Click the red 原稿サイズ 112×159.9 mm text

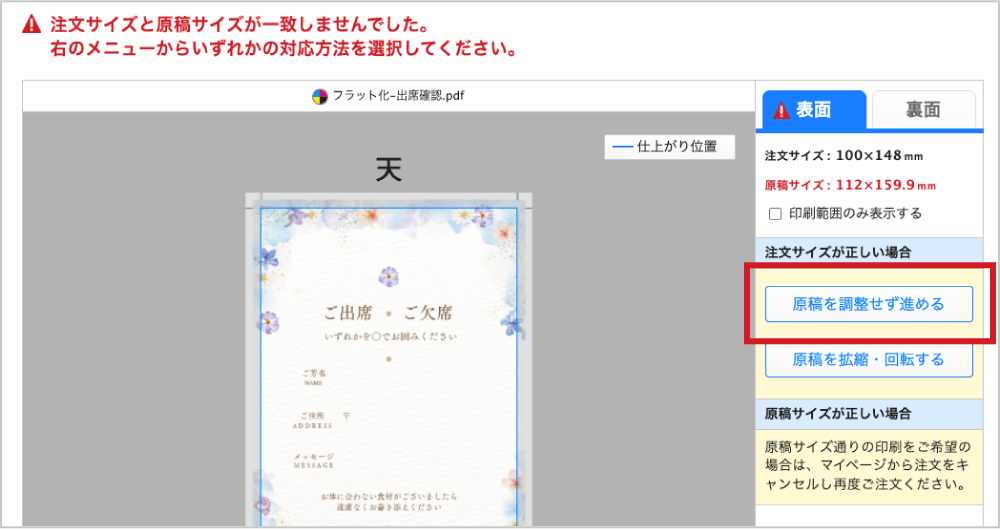coord(850,186)
